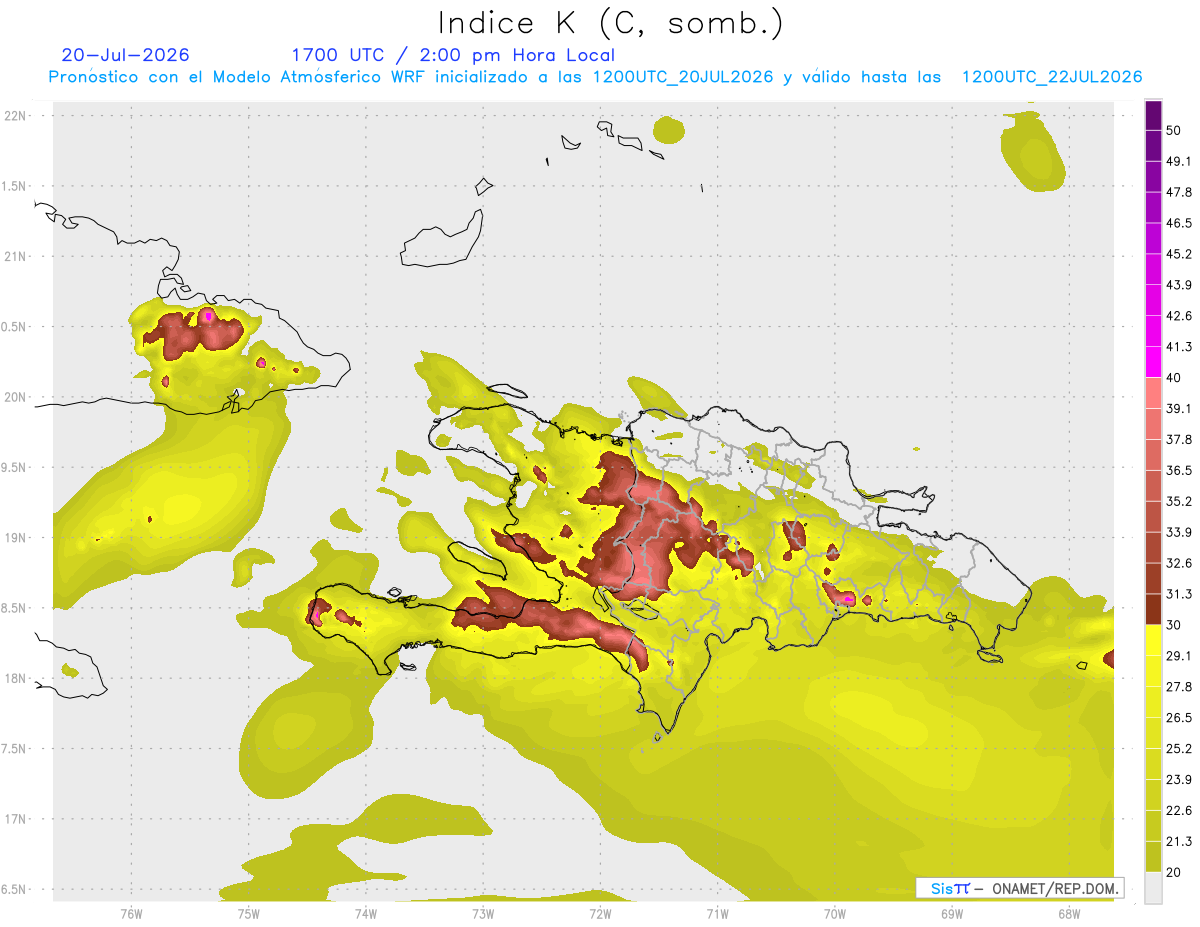Select the 20-Jul-2026 date label
This screenshot has height=927, width=1200.
coord(125,55)
